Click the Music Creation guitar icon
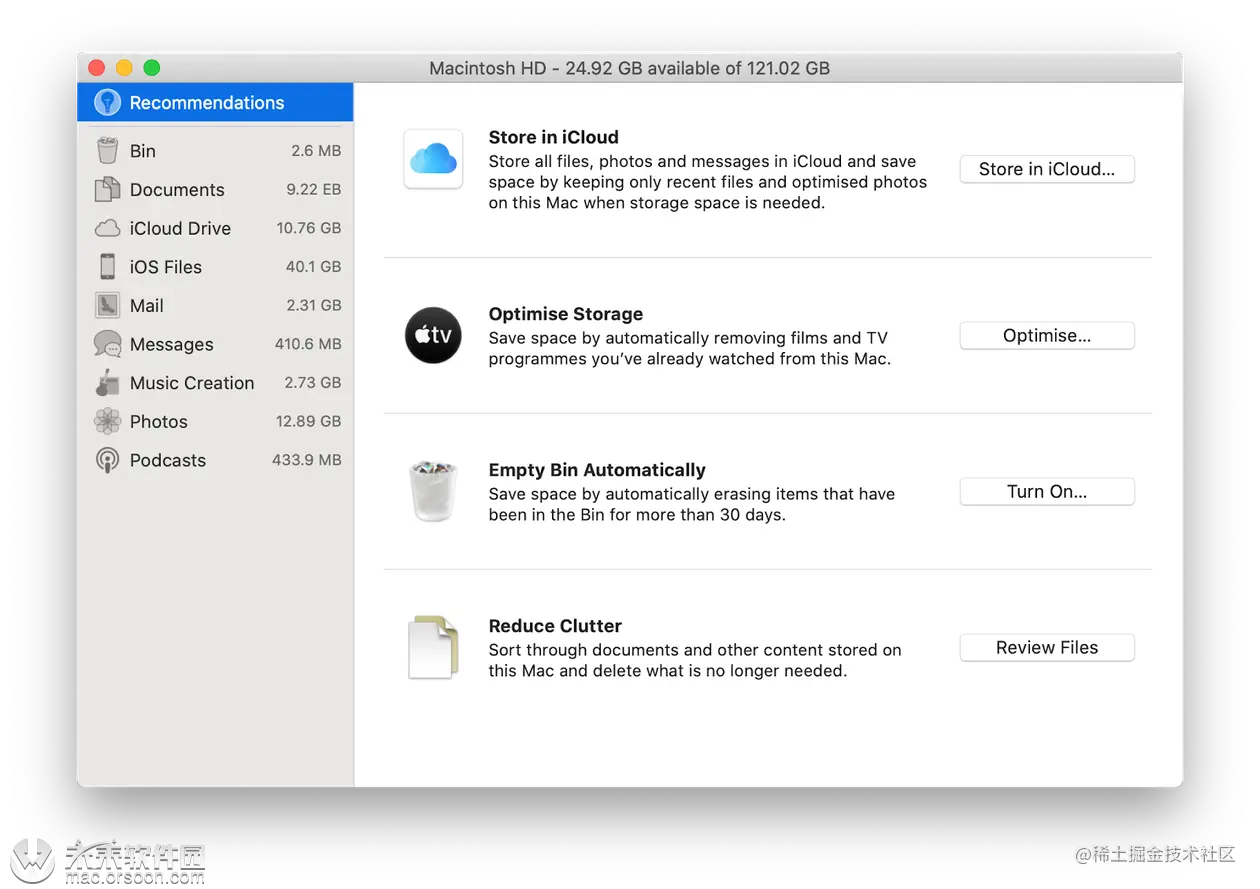Image resolution: width=1260 pixels, height=889 pixels. click(x=107, y=383)
